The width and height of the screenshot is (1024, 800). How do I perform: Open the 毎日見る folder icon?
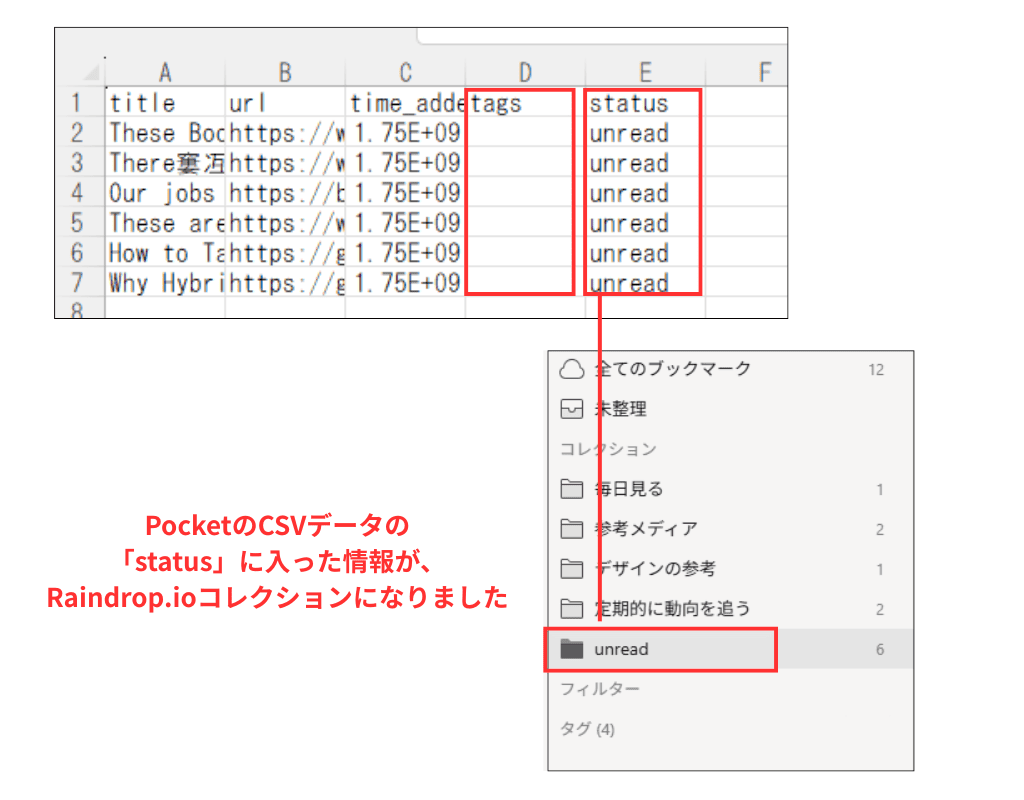(x=571, y=489)
